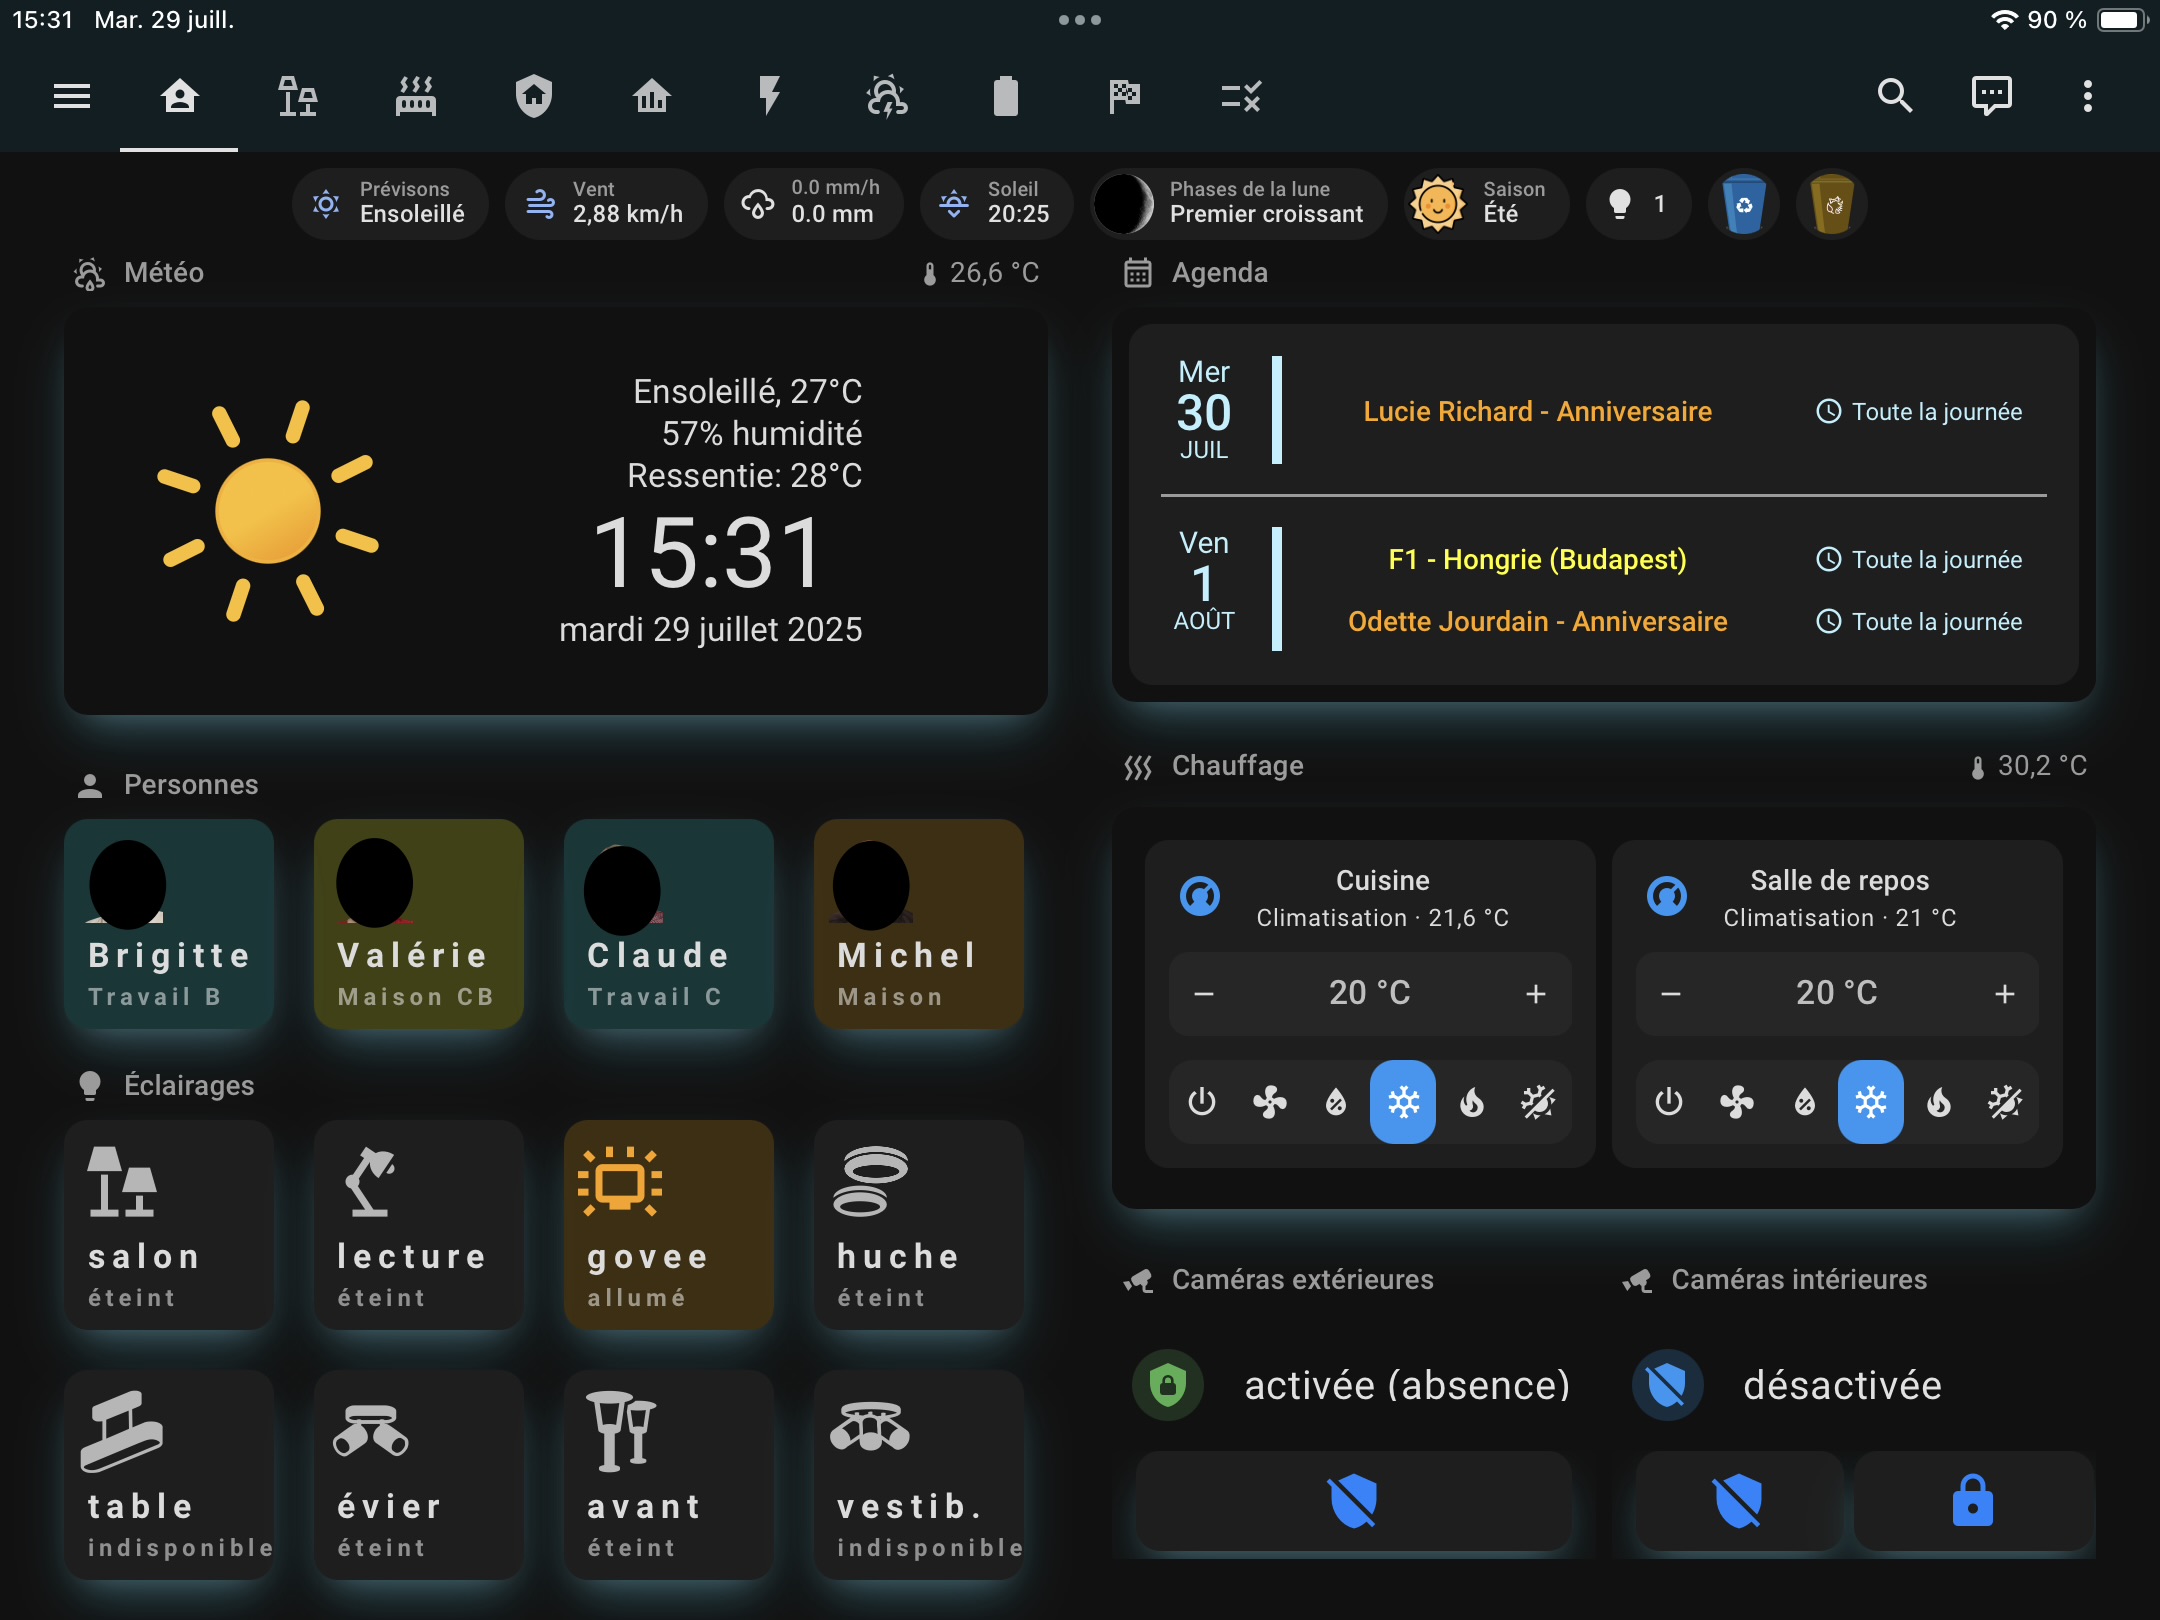Turn off Cuisine climate with power icon
The height and width of the screenshot is (1620, 2160).
pos(1201,1102)
